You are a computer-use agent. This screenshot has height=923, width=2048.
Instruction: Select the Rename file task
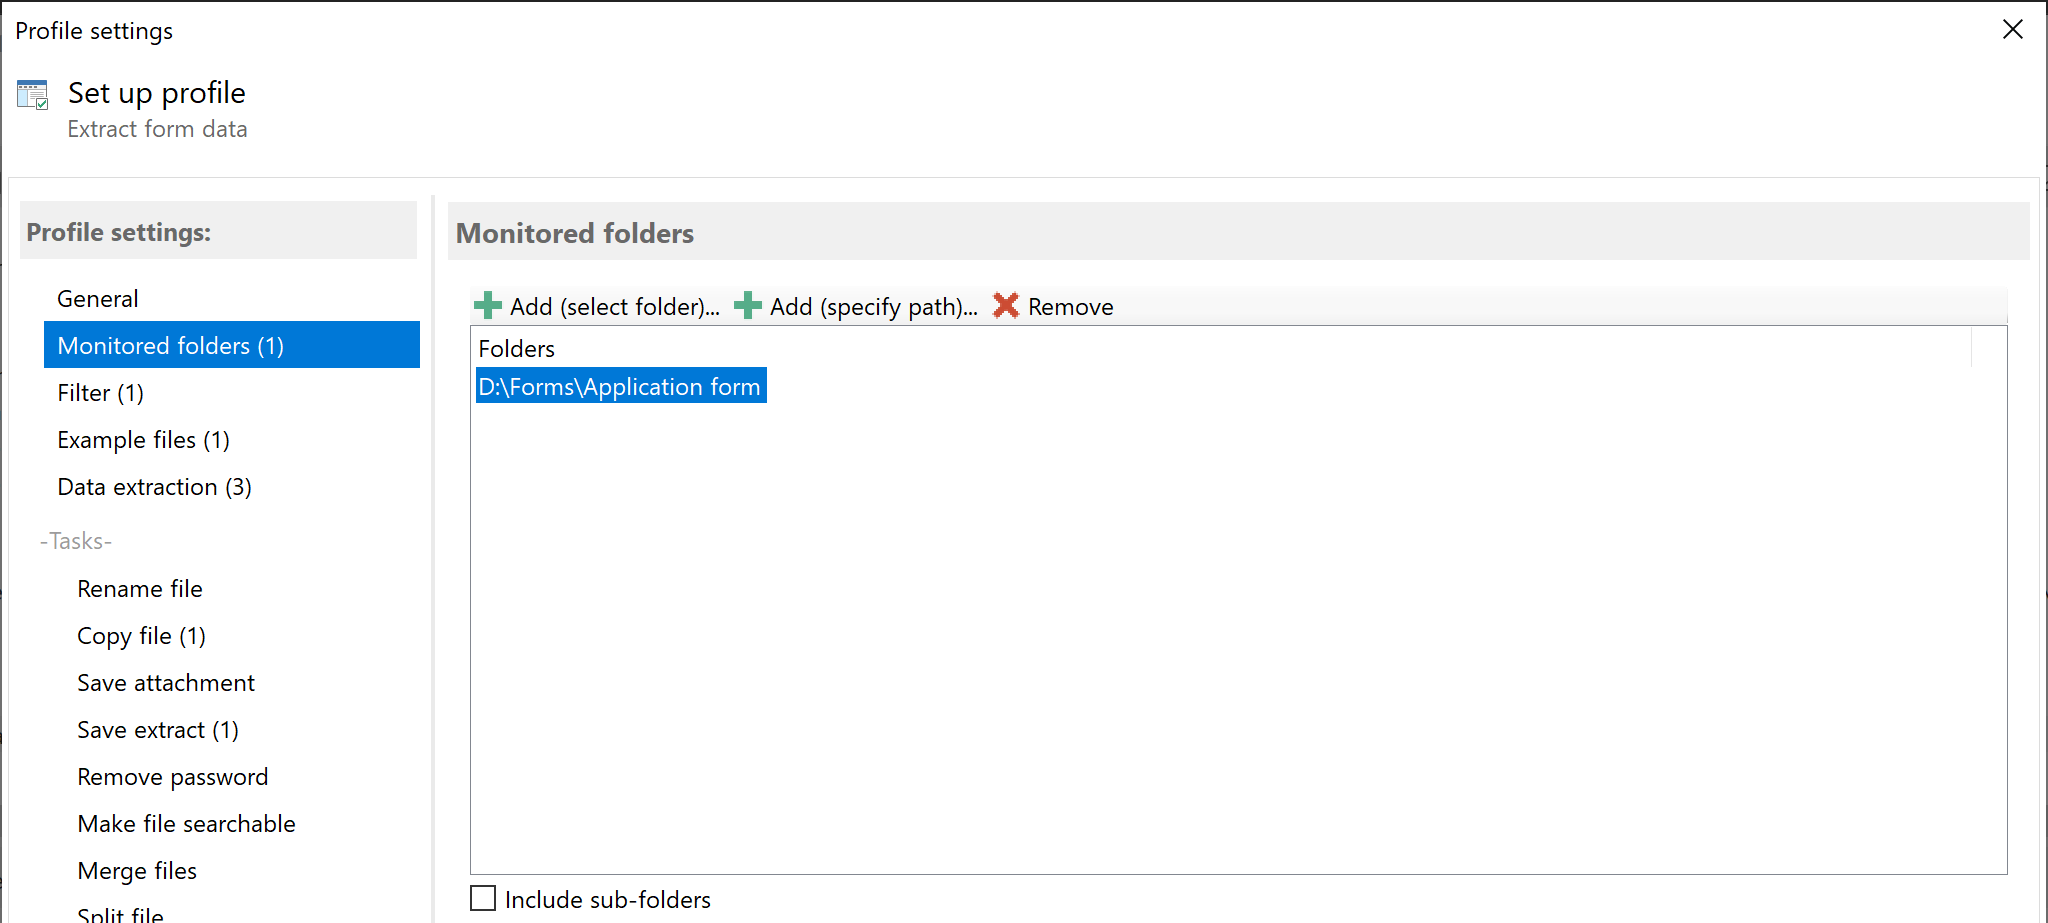pos(139,588)
